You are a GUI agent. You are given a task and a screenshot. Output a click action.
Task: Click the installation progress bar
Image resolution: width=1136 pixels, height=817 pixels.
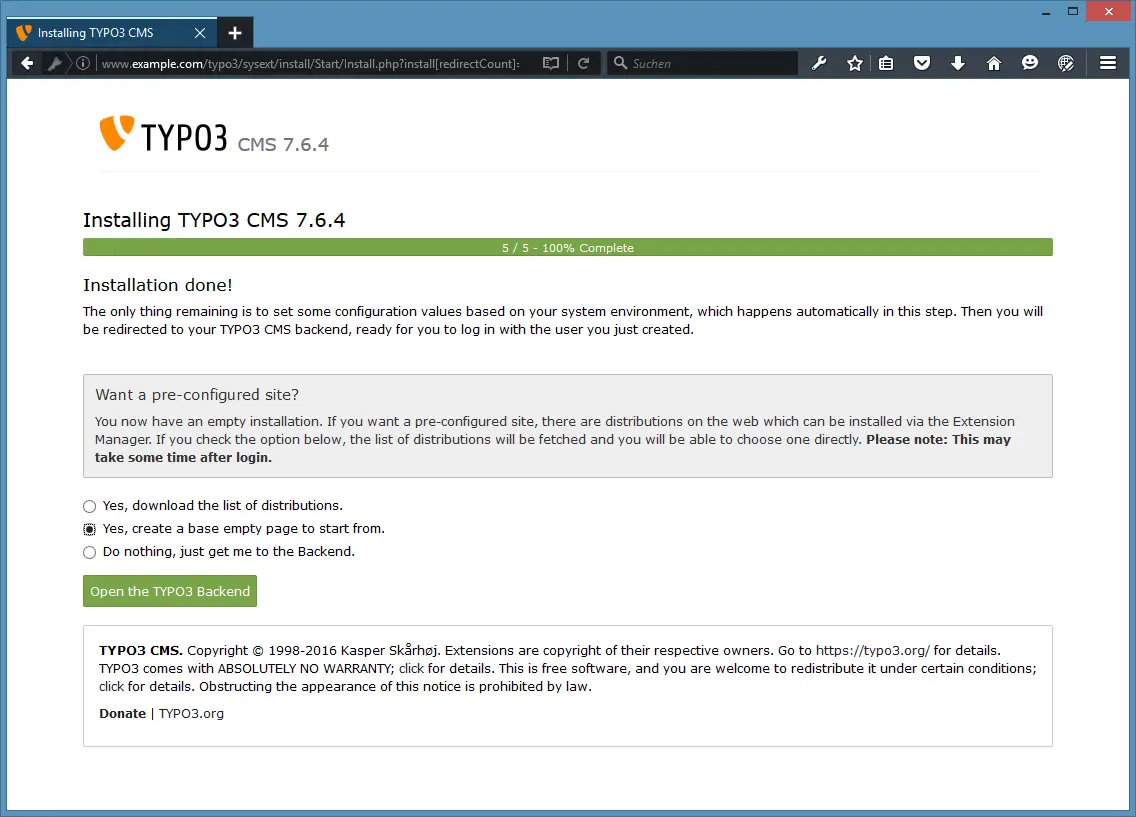568,247
